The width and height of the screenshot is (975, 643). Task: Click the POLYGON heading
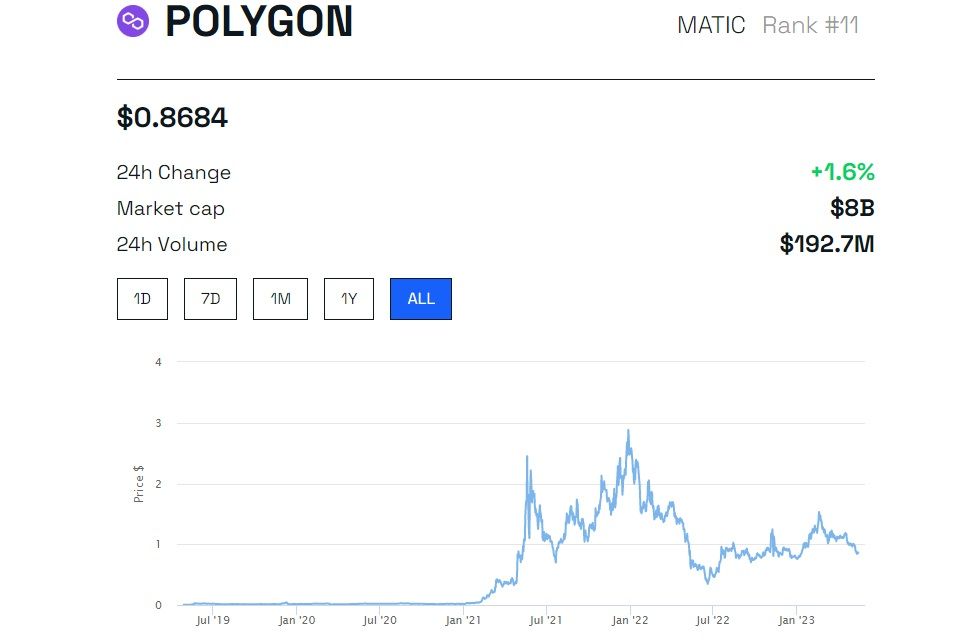click(x=259, y=22)
